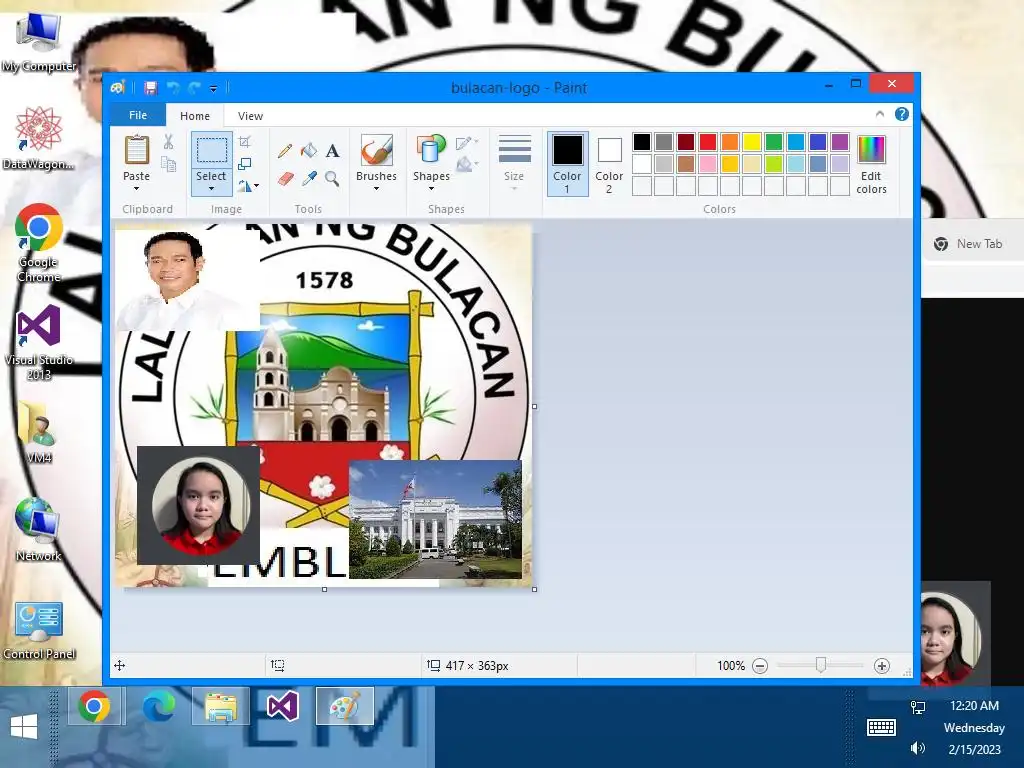The height and width of the screenshot is (768, 1024).
Task: Click the Undo arrow in title bar
Action: click(172, 88)
